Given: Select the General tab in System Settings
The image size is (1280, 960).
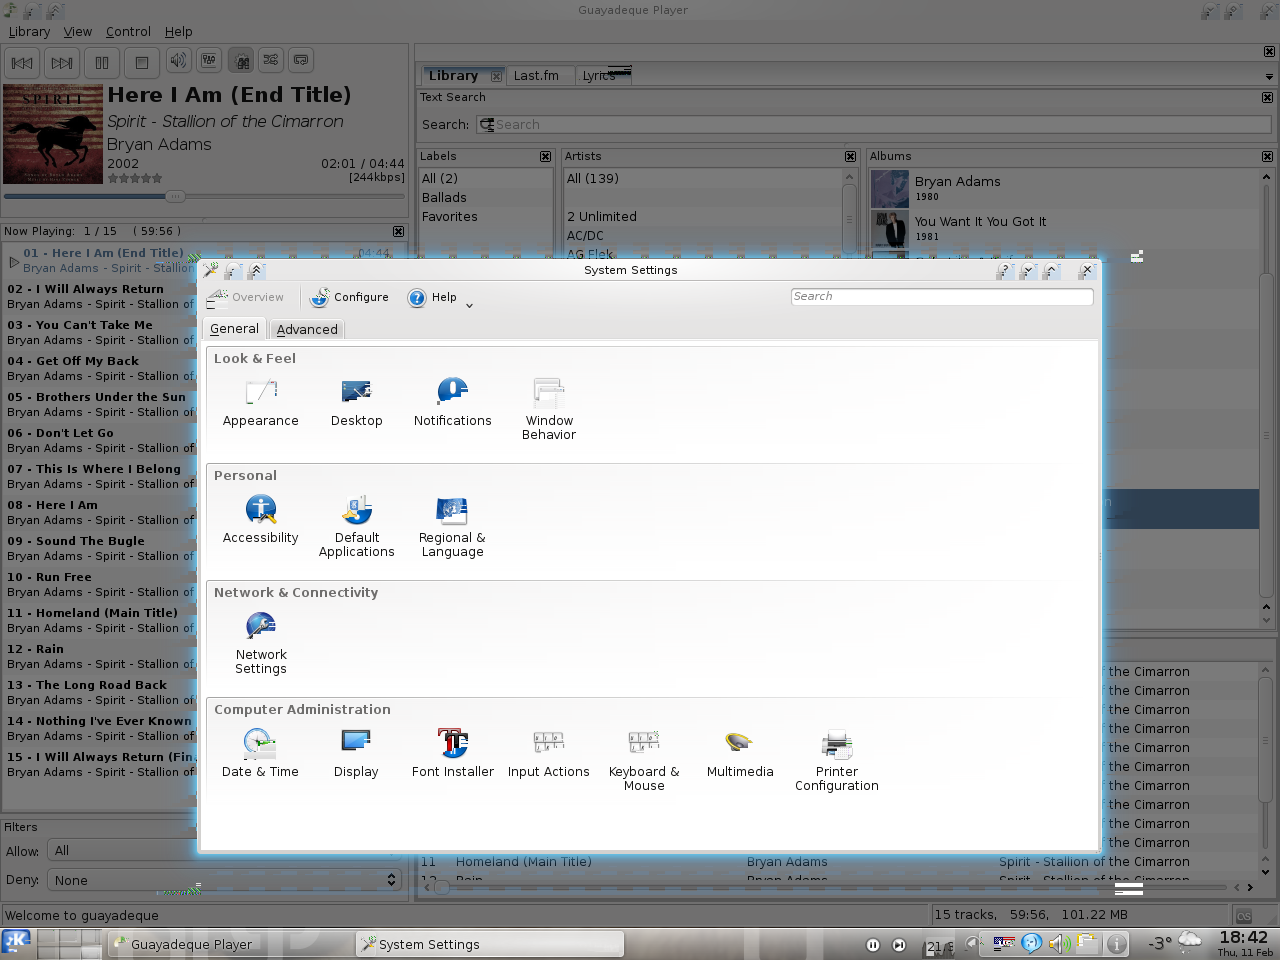Looking at the screenshot, I should click(x=234, y=328).
